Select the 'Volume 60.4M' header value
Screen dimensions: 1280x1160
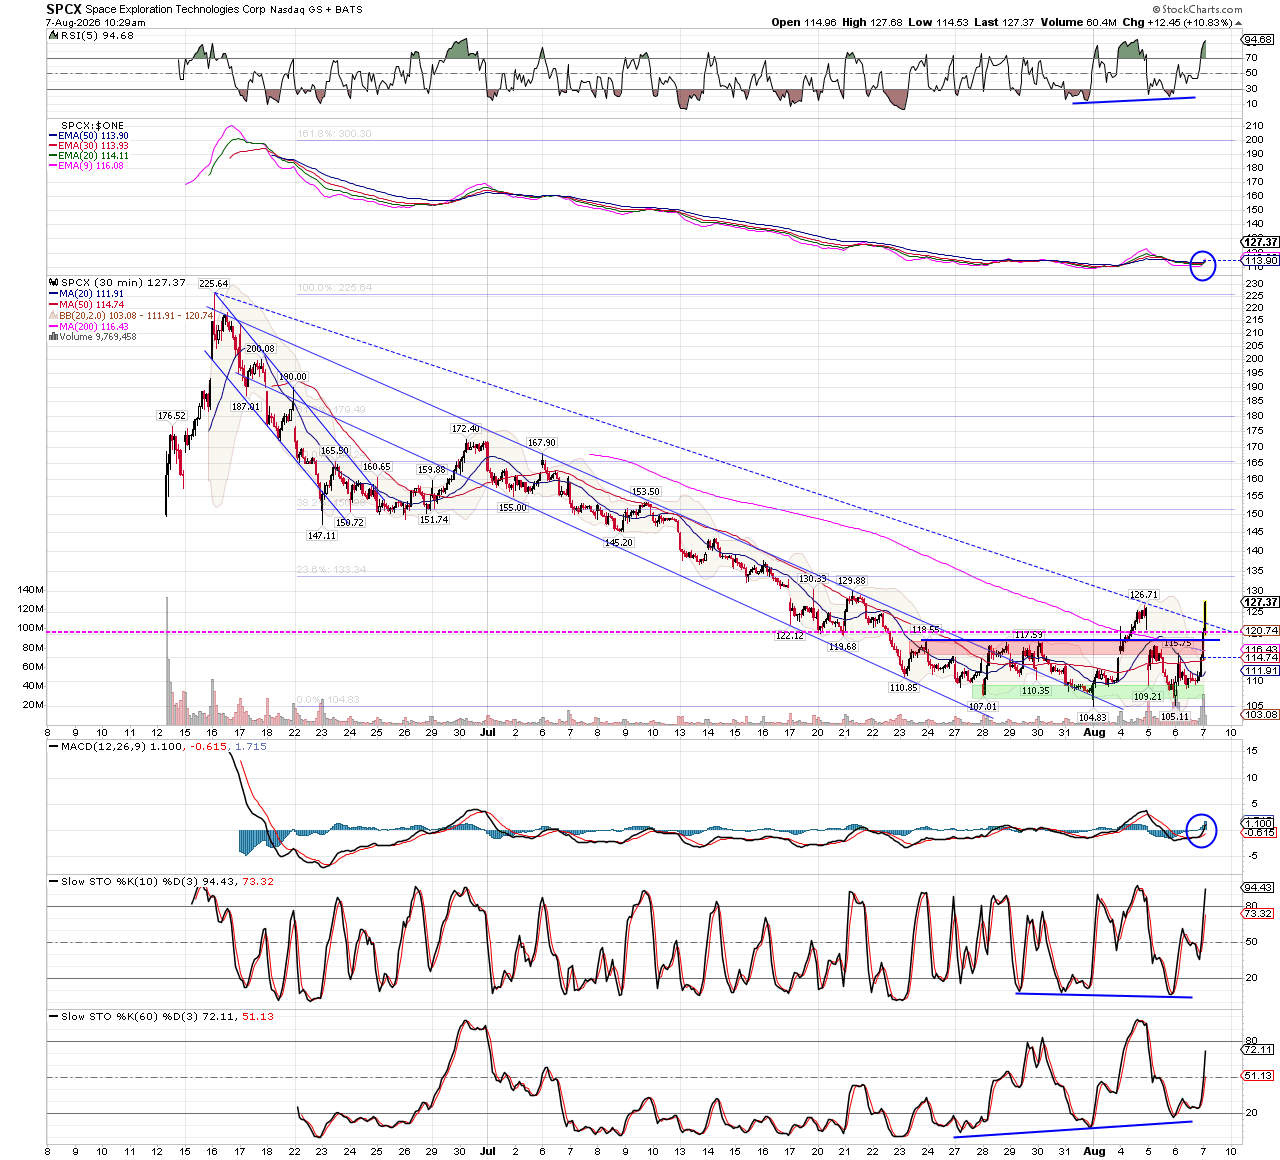pyautogui.click(x=1078, y=22)
